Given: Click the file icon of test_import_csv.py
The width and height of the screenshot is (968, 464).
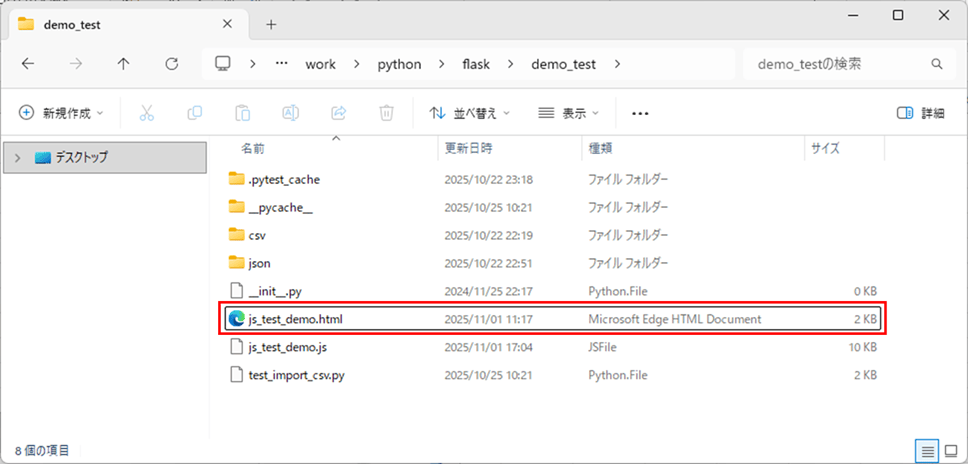Looking at the screenshot, I should click(236, 375).
